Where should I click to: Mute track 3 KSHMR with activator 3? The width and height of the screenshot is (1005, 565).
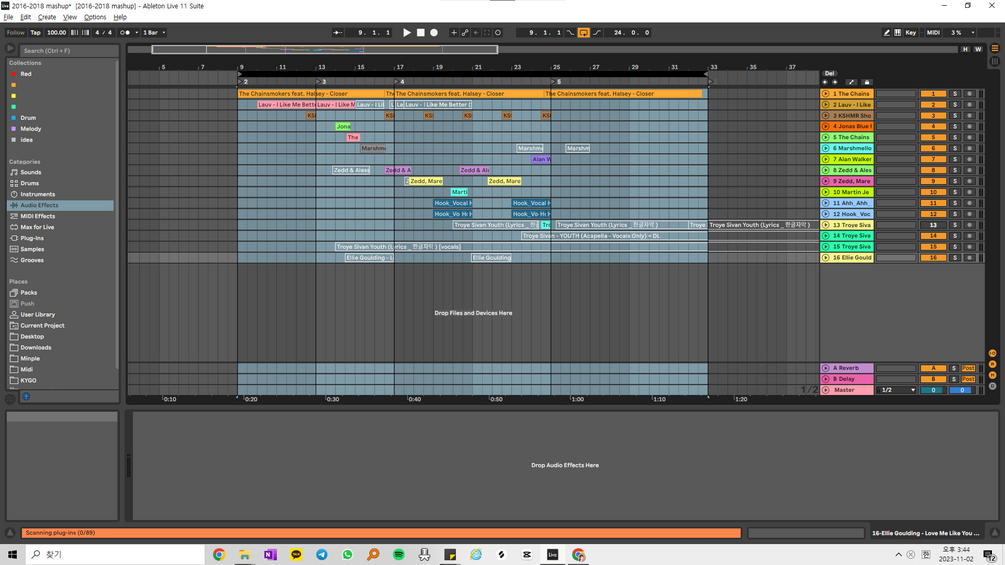[933, 116]
